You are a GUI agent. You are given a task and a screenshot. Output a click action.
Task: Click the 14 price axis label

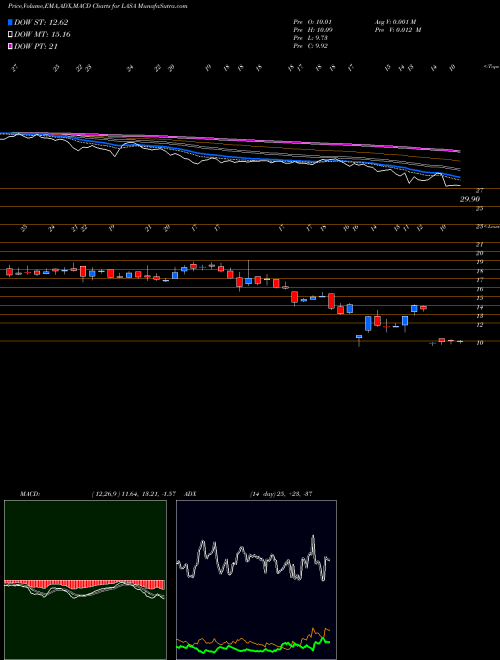(479, 307)
